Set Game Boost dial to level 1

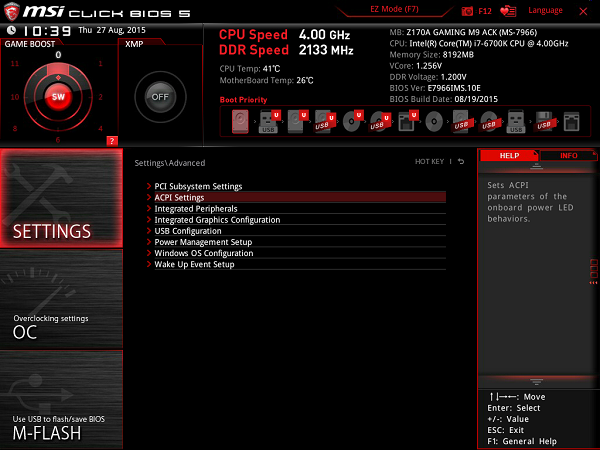pos(100,64)
